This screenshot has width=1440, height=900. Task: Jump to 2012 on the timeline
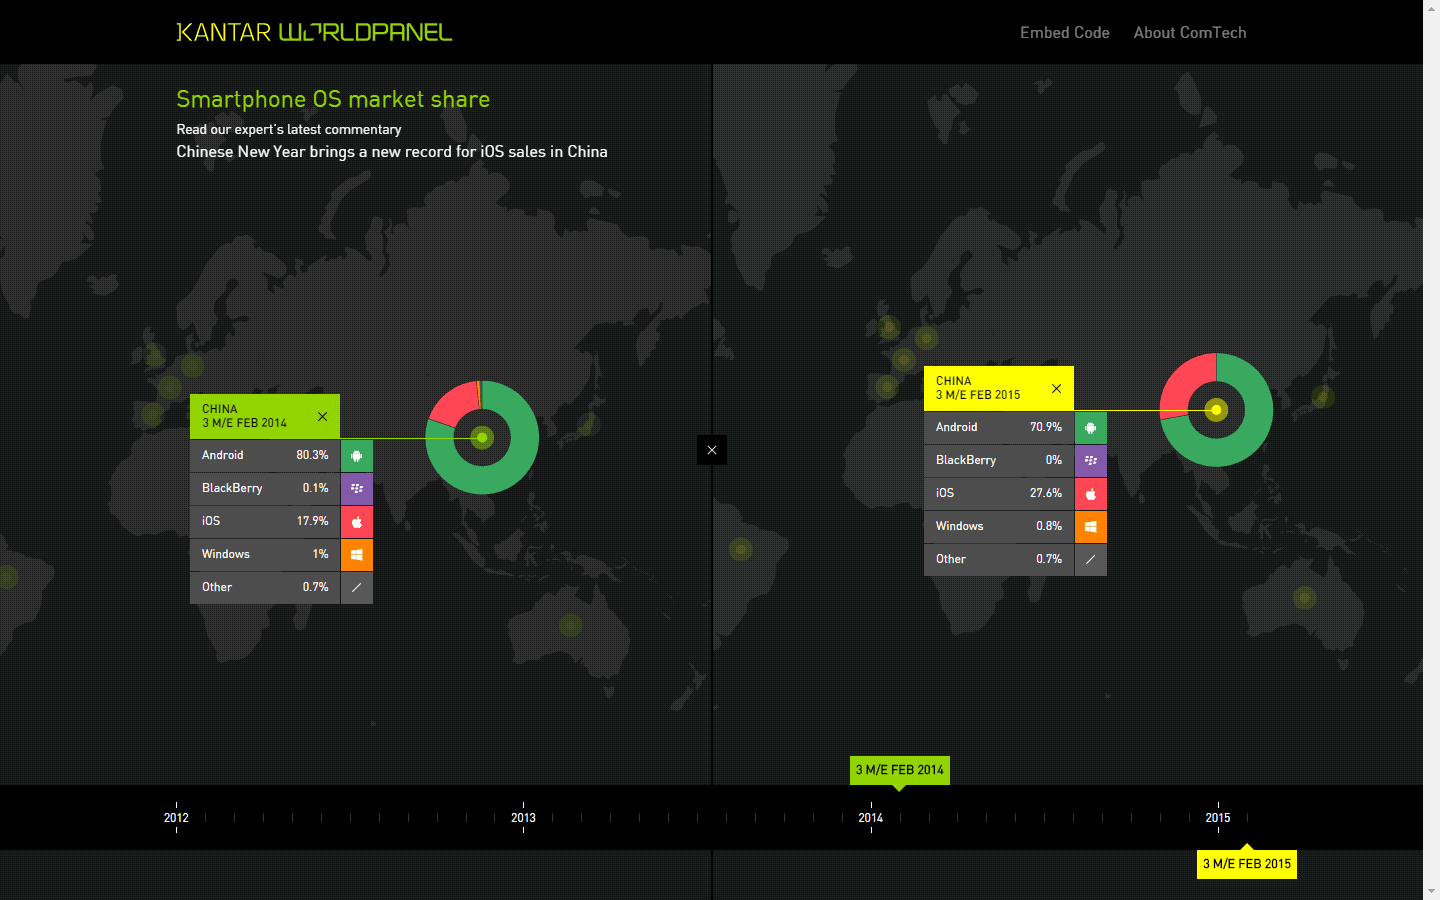(x=176, y=817)
